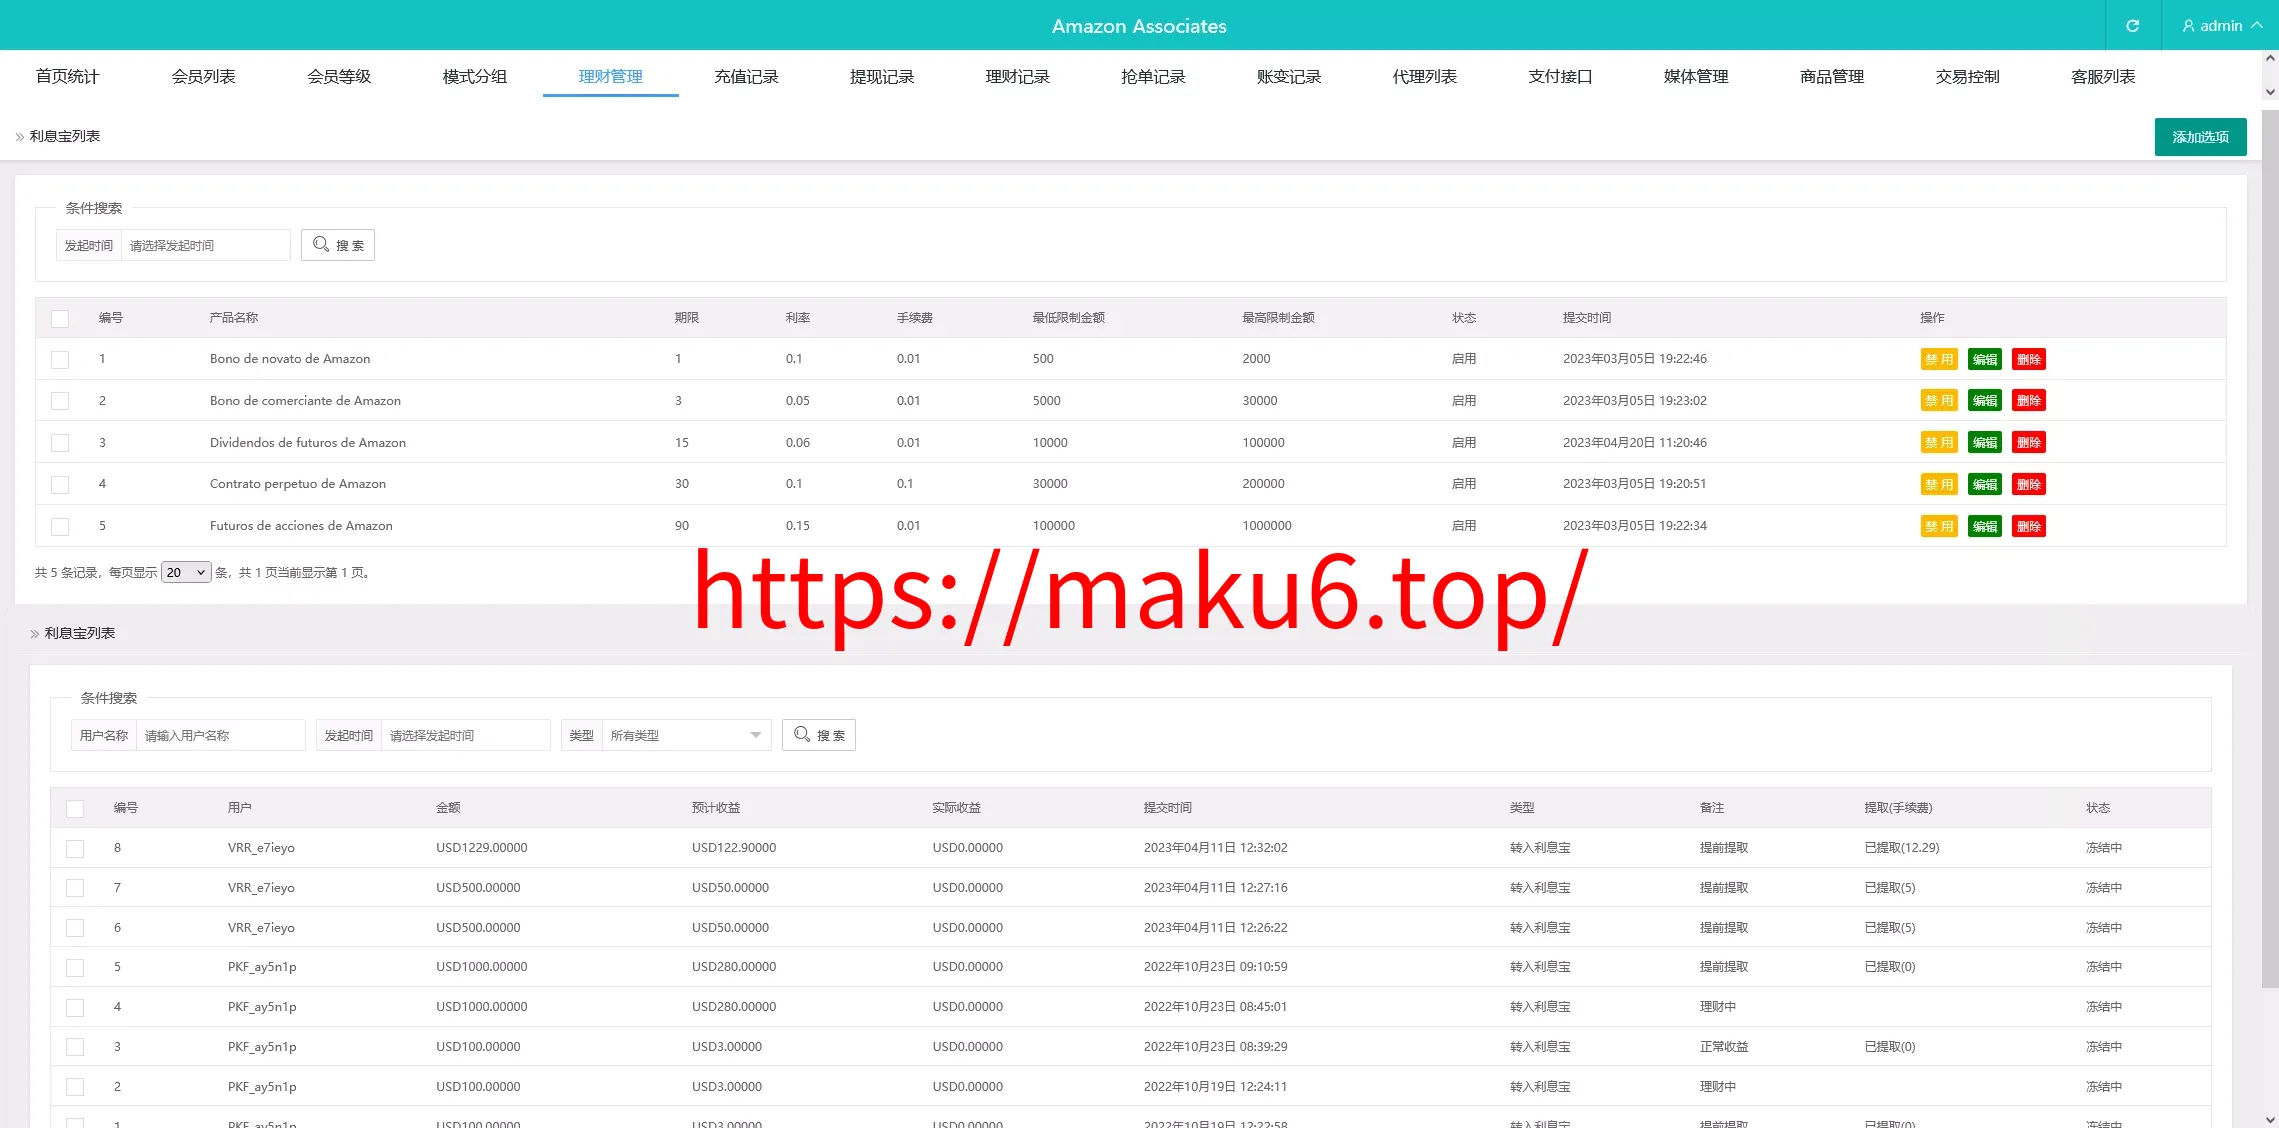Image resolution: width=2279 pixels, height=1128 pixels.
Task: Click the top 发起时间 date field
Action: click(x=205, y=245)
